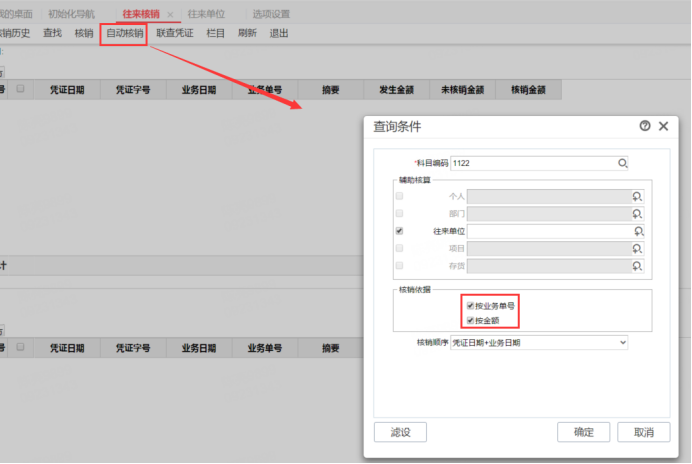The width and height of the screenshot is (692, 464).
Task: Toggle the 按业务单号 checkbox
Action: (471, 305)
